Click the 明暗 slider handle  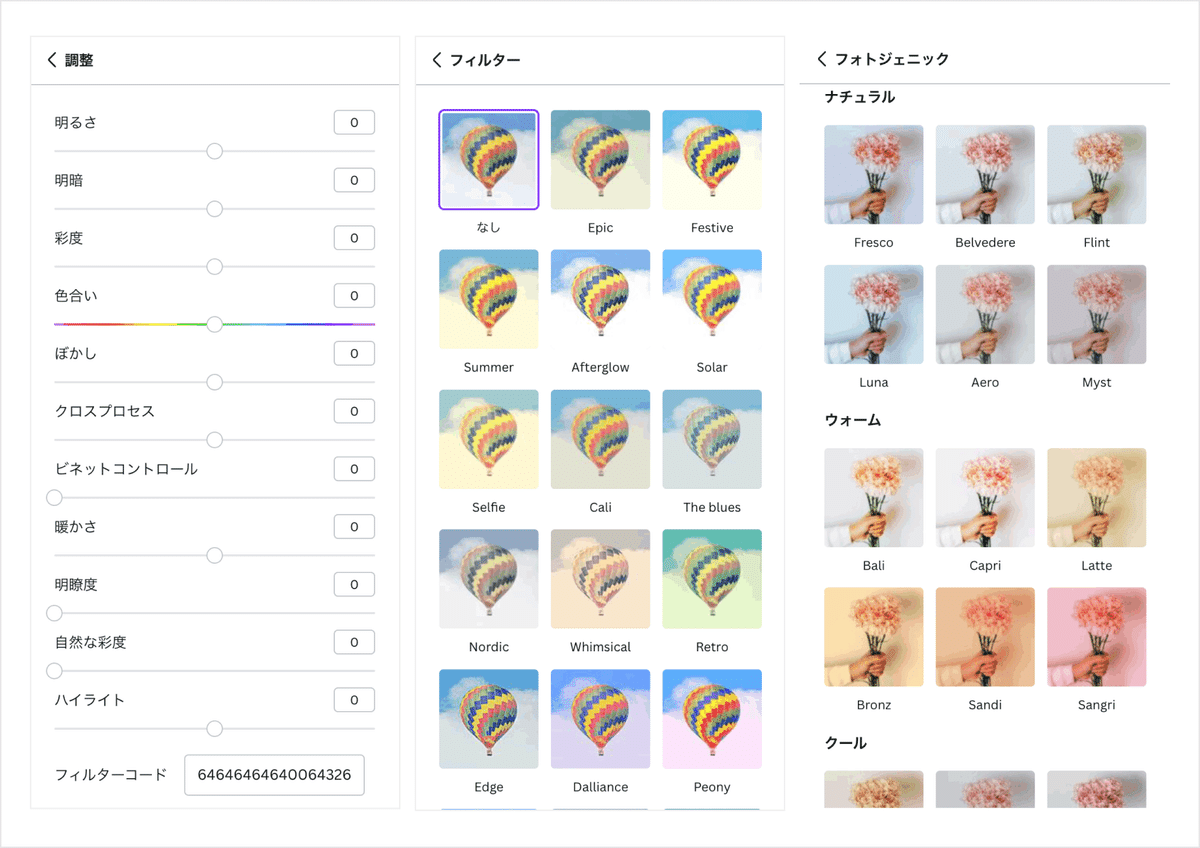click(214, 209)
